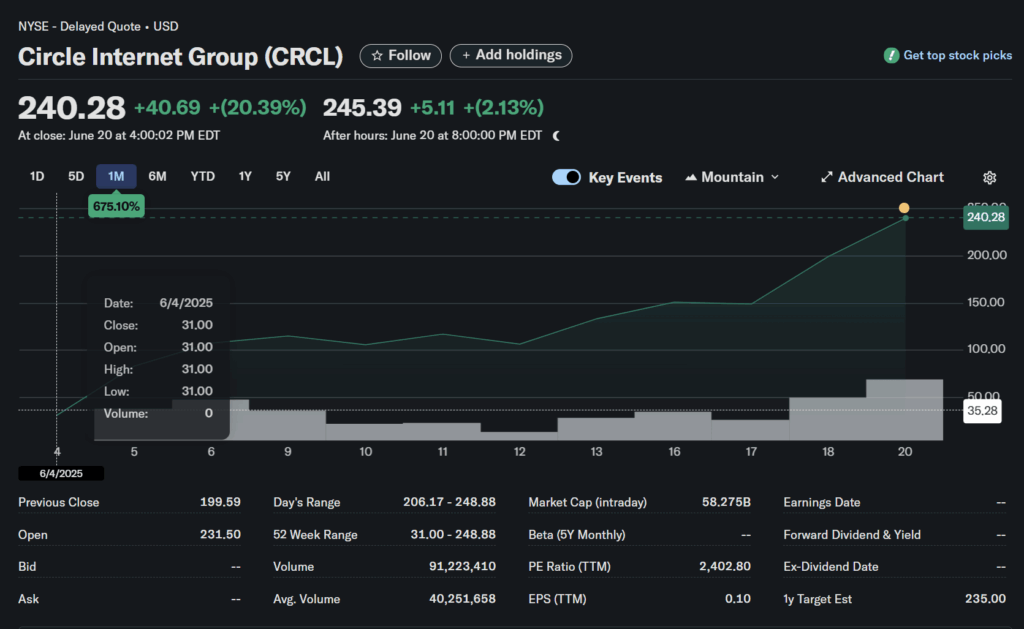1024x629 pixels.
Task: Show the All time range
Action: [322, 176]
